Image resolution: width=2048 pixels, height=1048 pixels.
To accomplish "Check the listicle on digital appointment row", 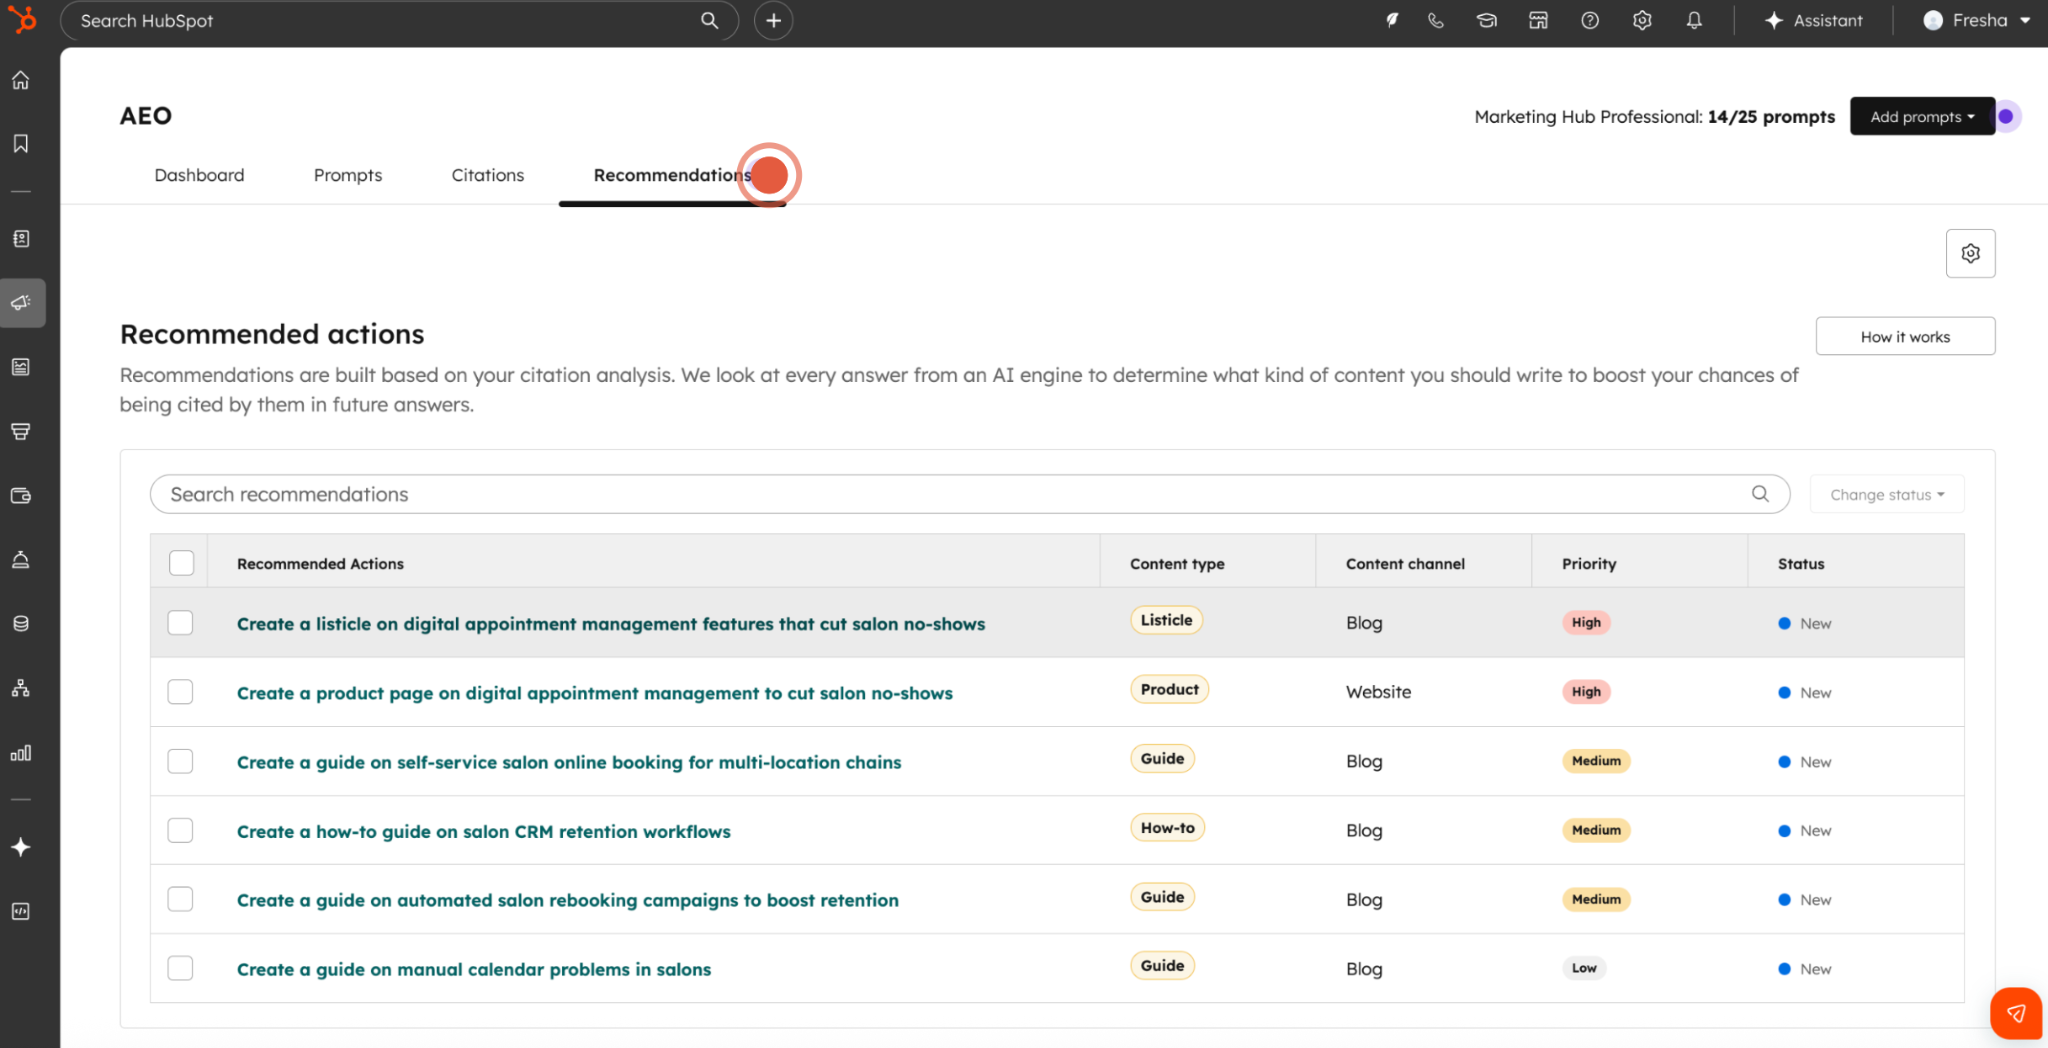I will coord(180,622).
